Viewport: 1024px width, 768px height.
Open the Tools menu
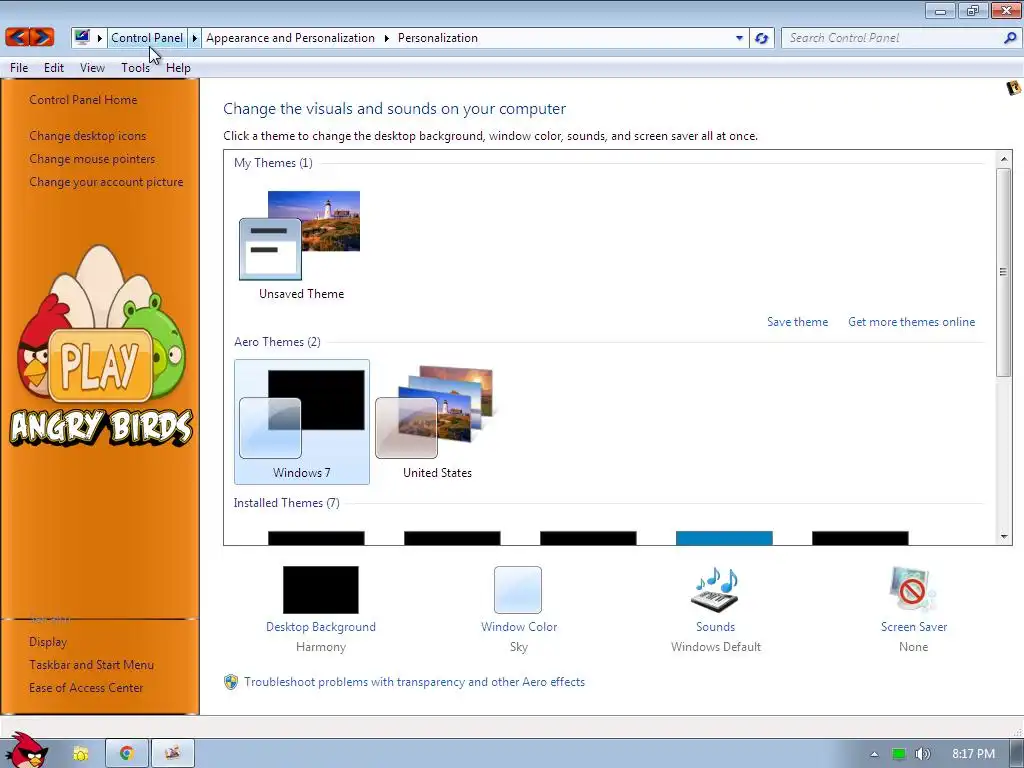[135, 67]
